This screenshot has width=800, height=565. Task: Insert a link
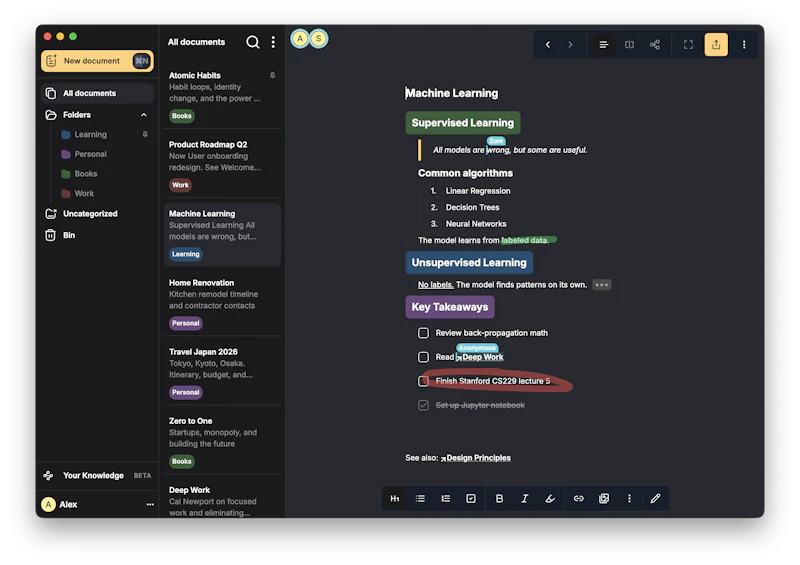click(x=579, y=499)
